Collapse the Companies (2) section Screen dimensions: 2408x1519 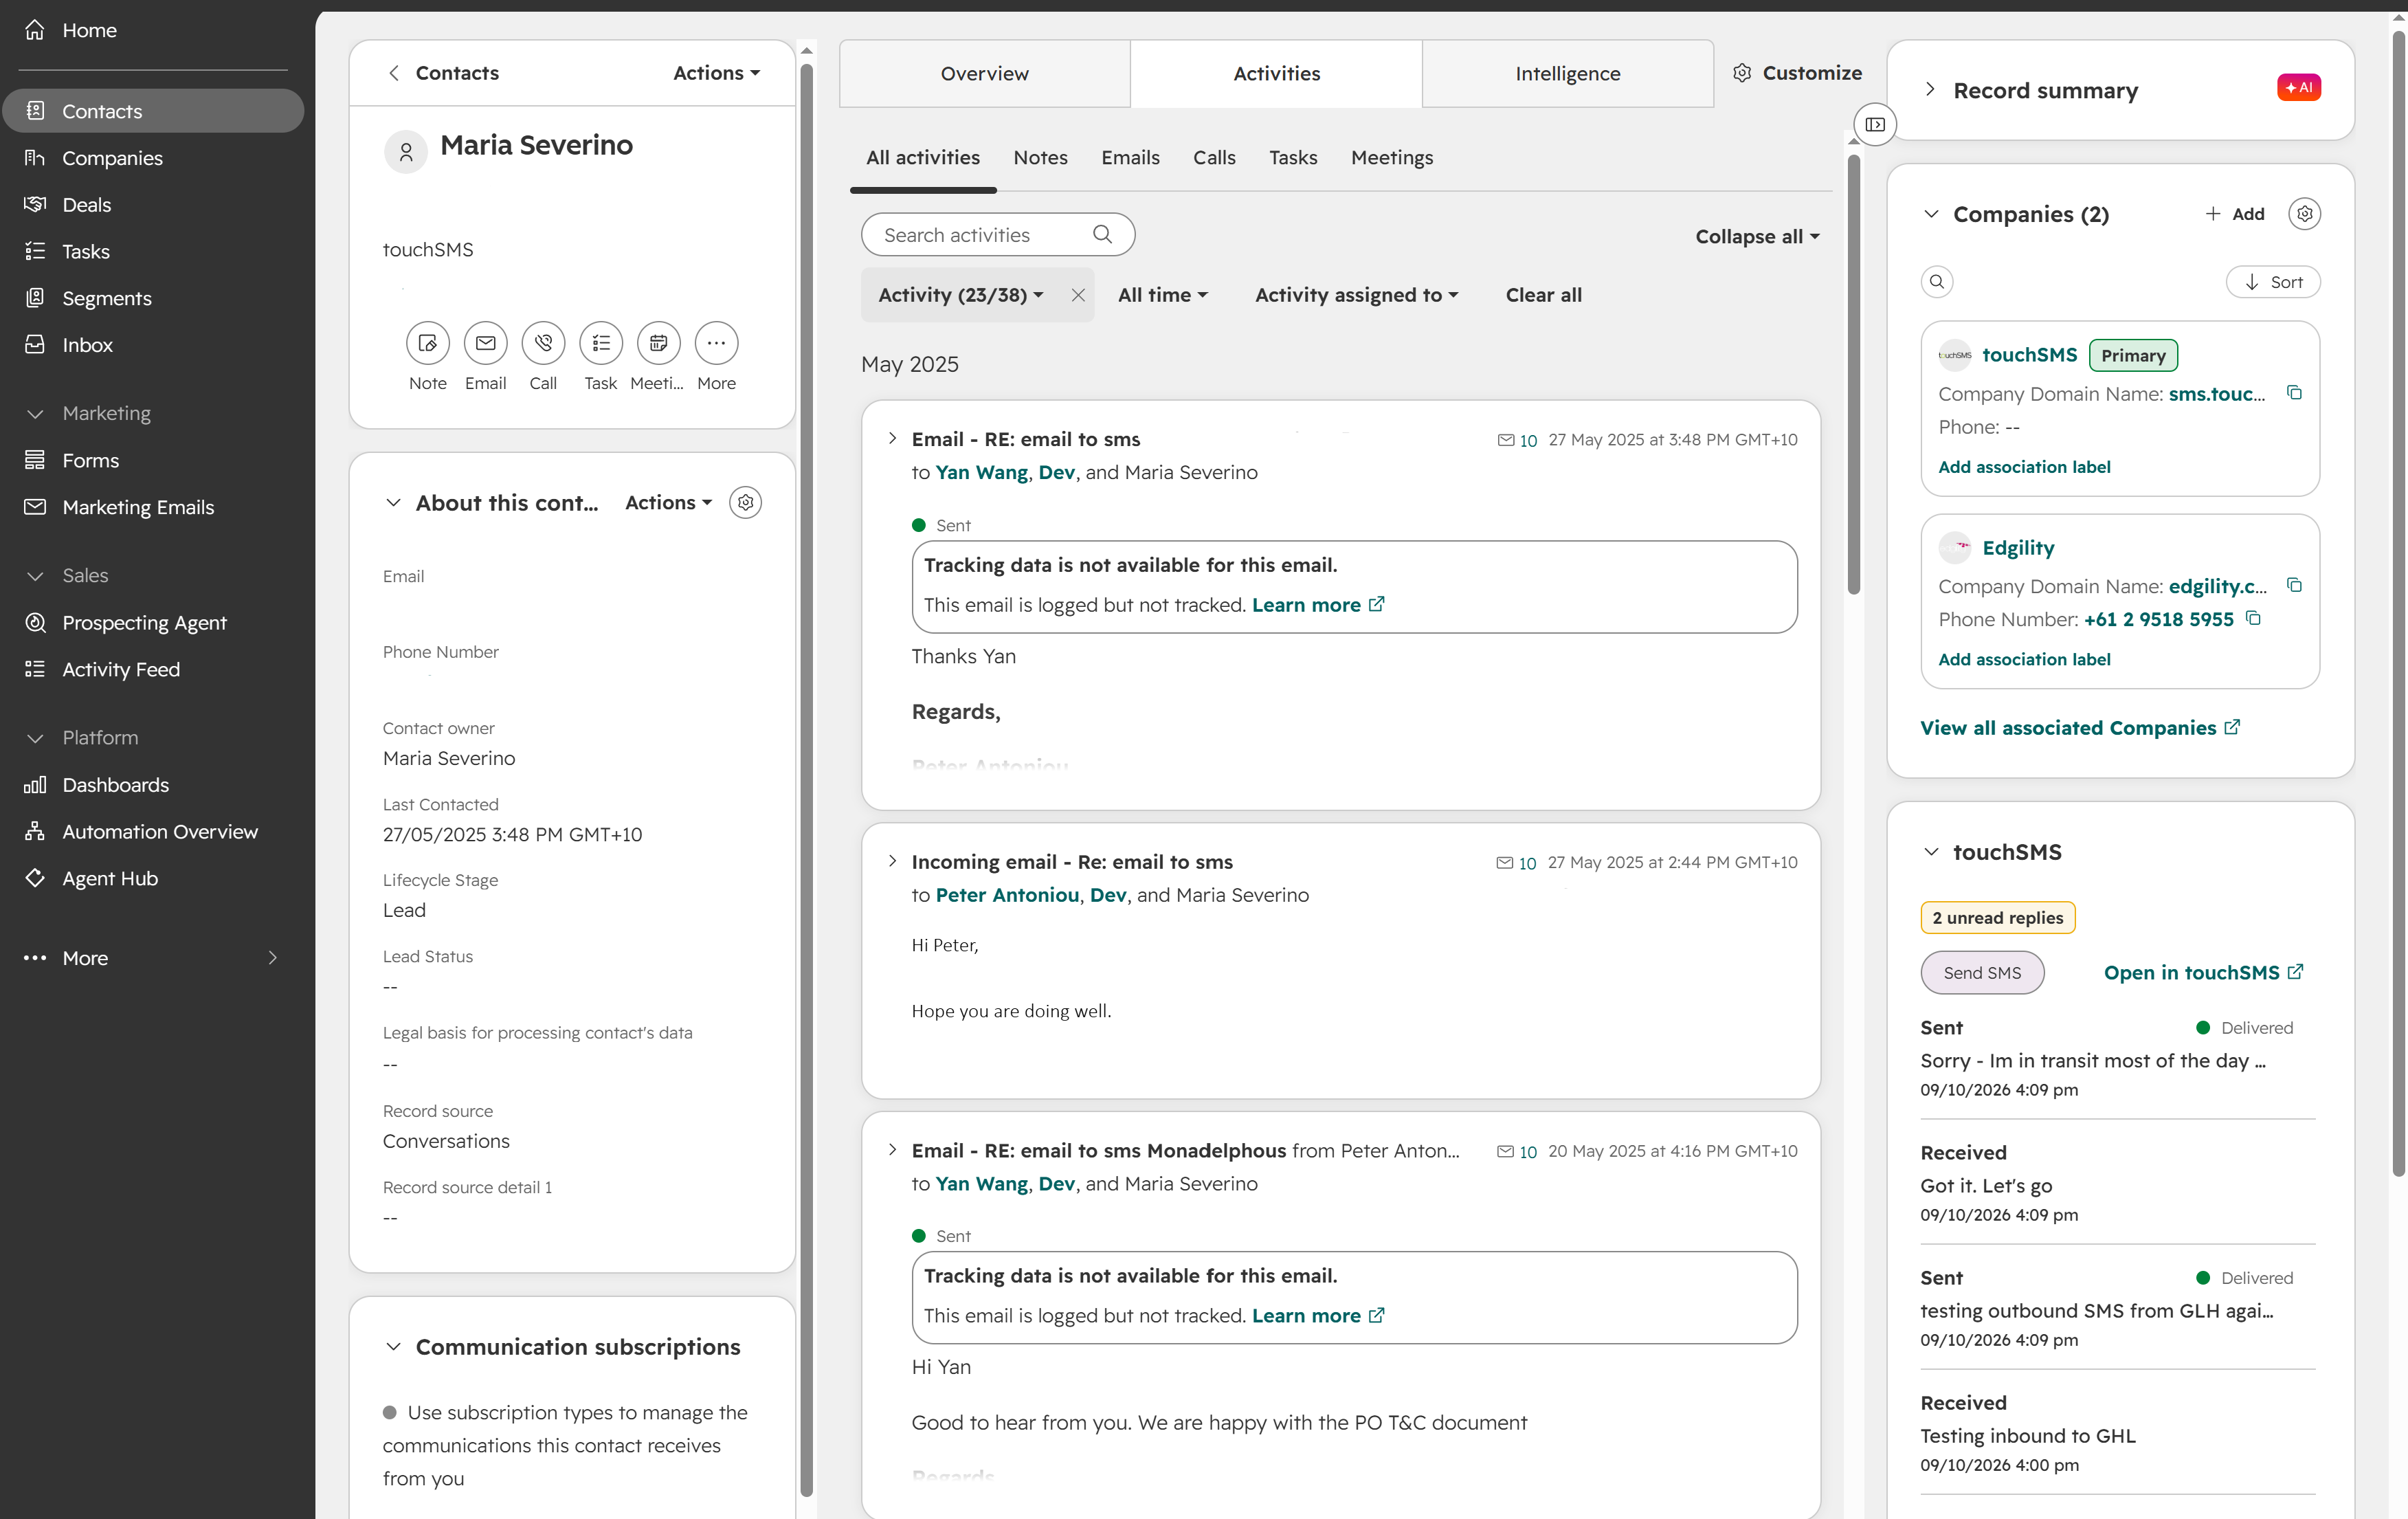(1931, 214)
